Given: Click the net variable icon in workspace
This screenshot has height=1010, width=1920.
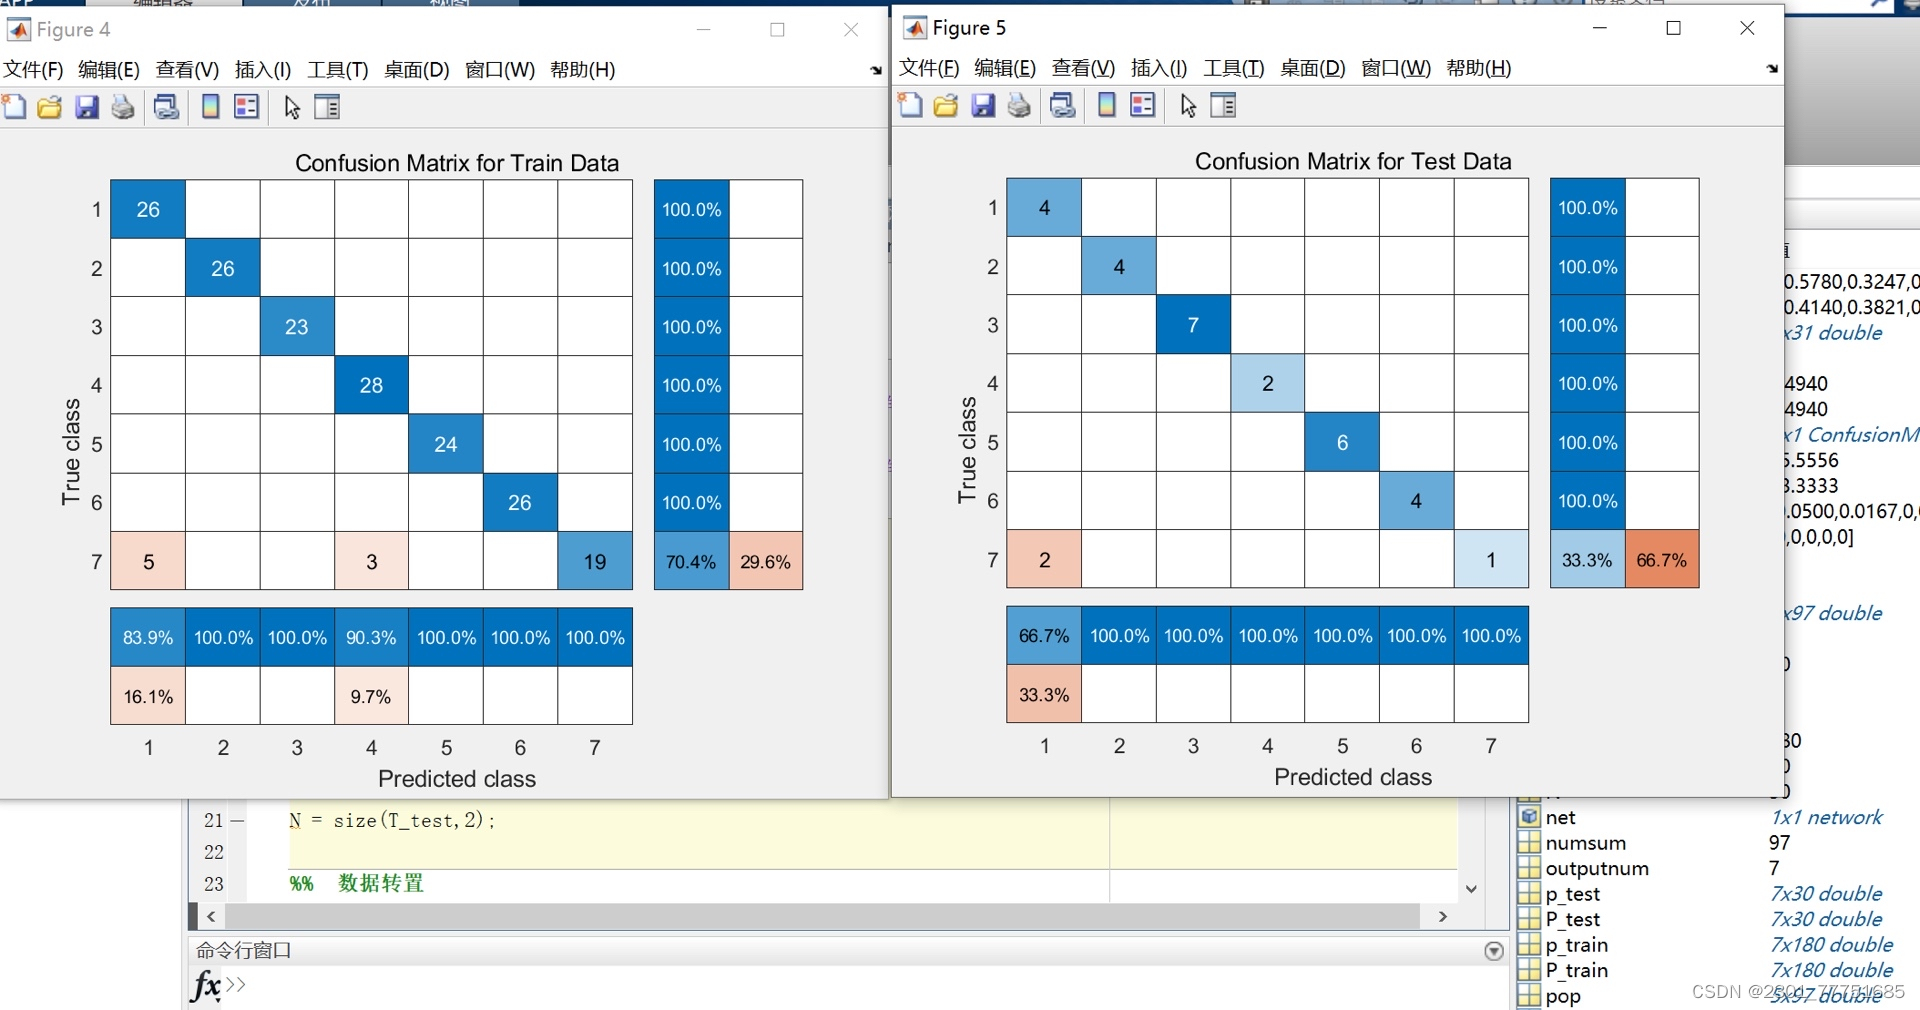Looking at the screenshot, I should tap(1529, 817).
